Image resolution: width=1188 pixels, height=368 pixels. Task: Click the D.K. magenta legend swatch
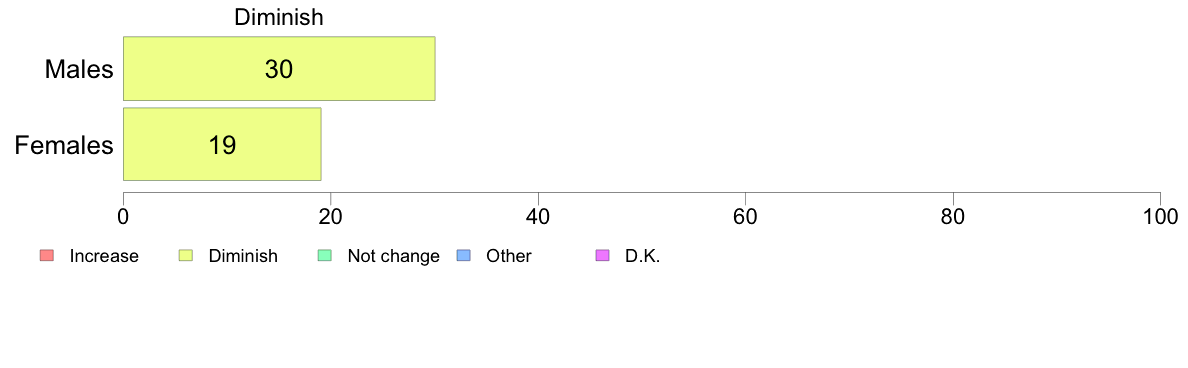pos(602,256)
